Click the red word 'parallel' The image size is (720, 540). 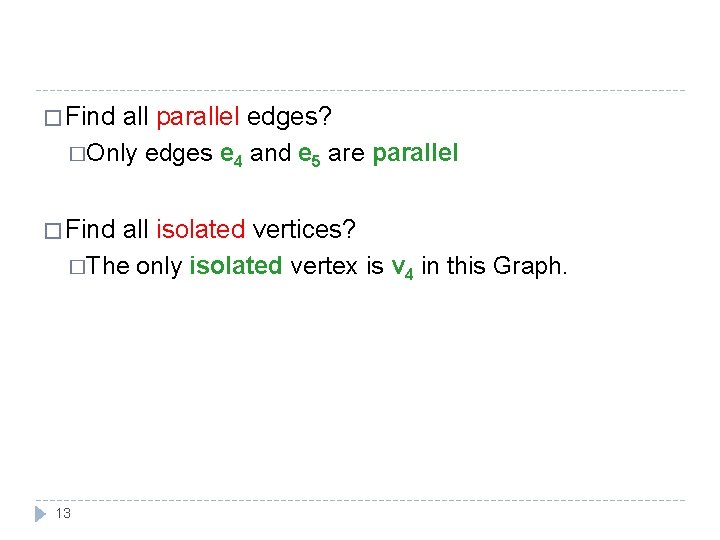(197, 117)
